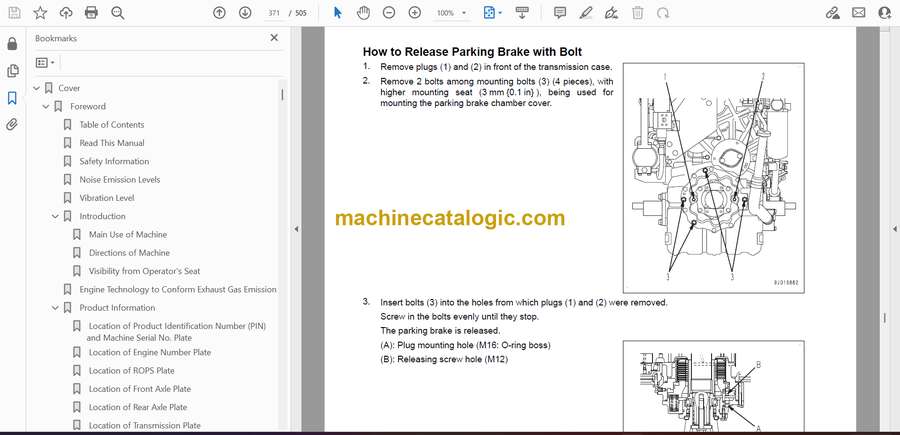Send file by email envelope icon

click(x=859, y=13)
